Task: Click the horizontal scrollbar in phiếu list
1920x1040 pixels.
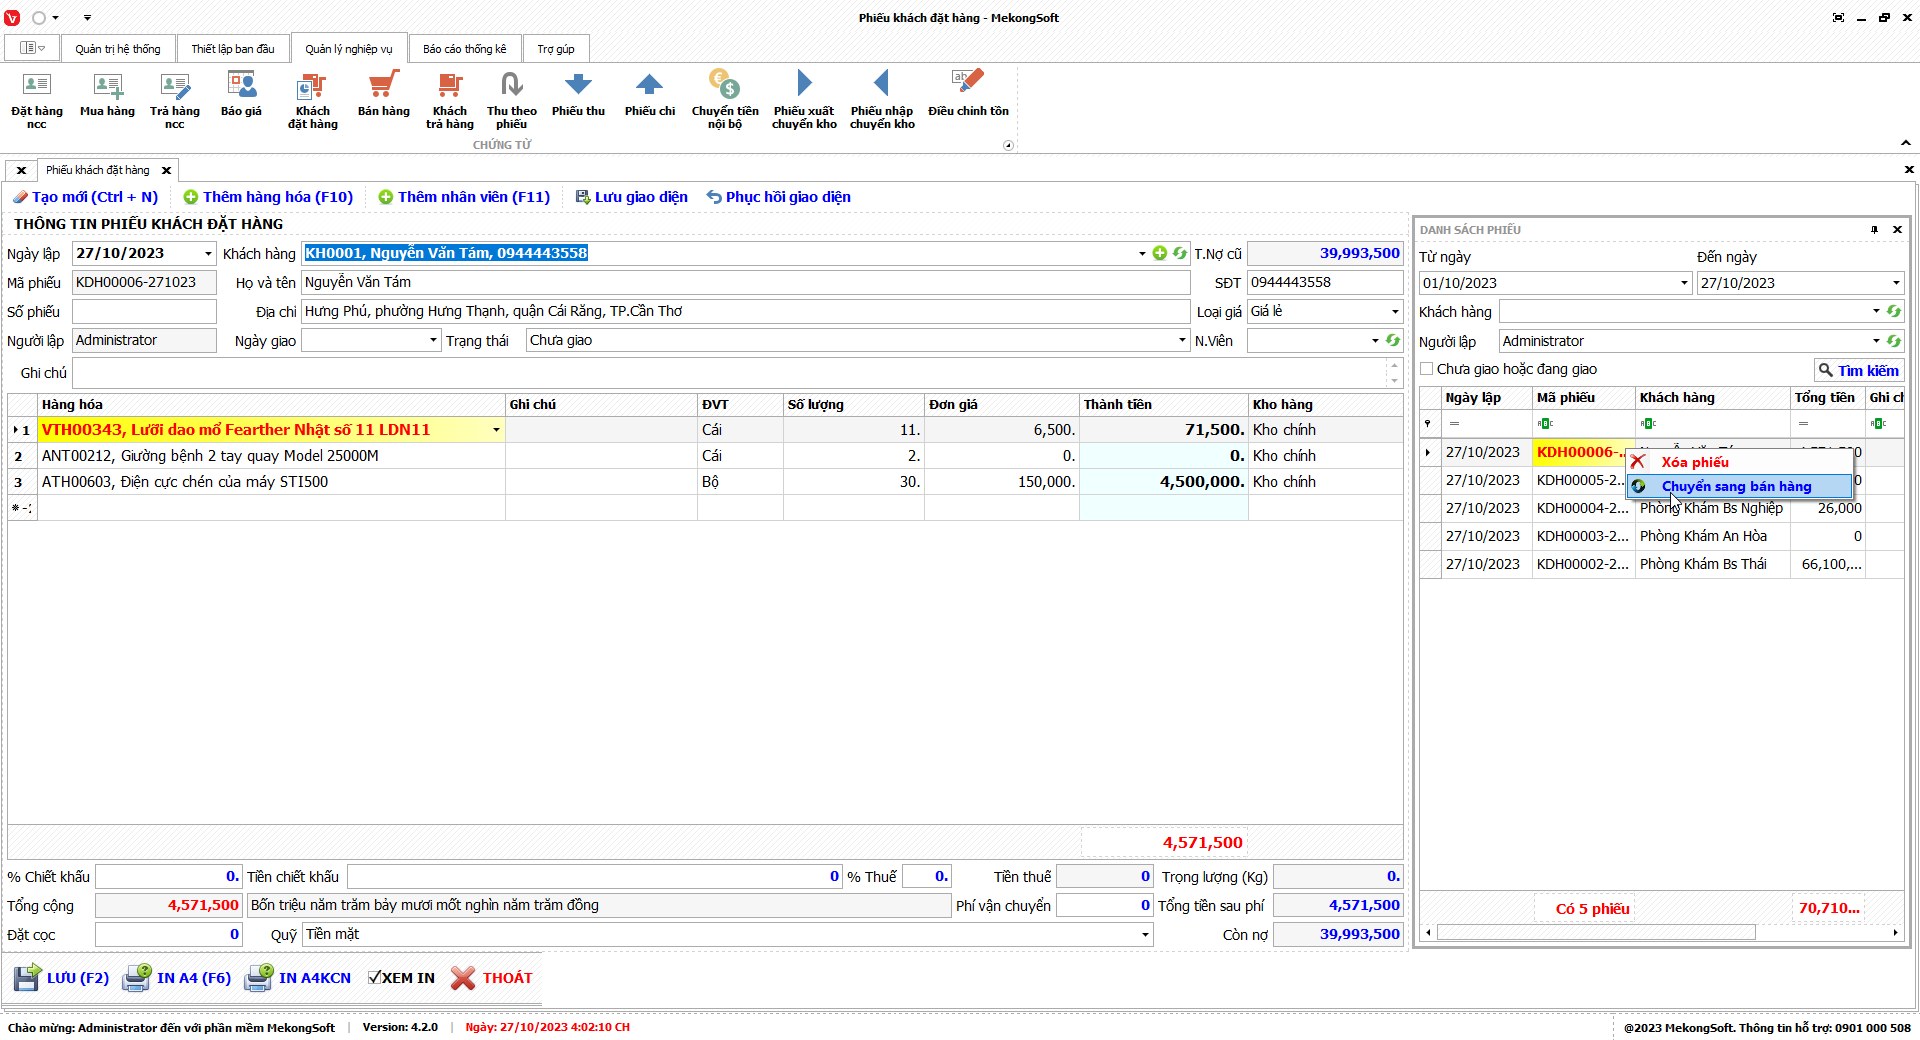Action: point(1595,933)
